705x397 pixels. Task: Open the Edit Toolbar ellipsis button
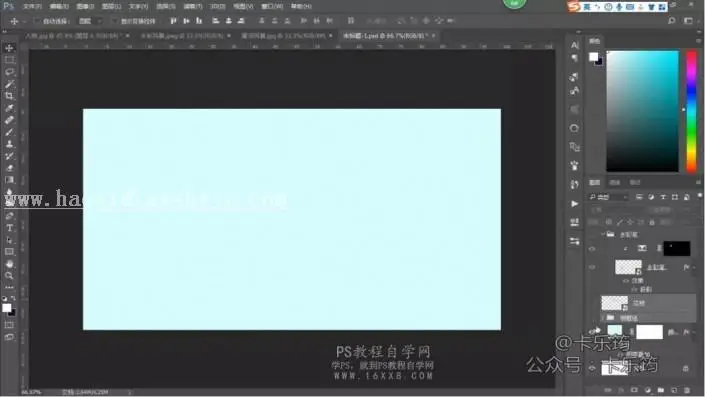coord(9,287)
